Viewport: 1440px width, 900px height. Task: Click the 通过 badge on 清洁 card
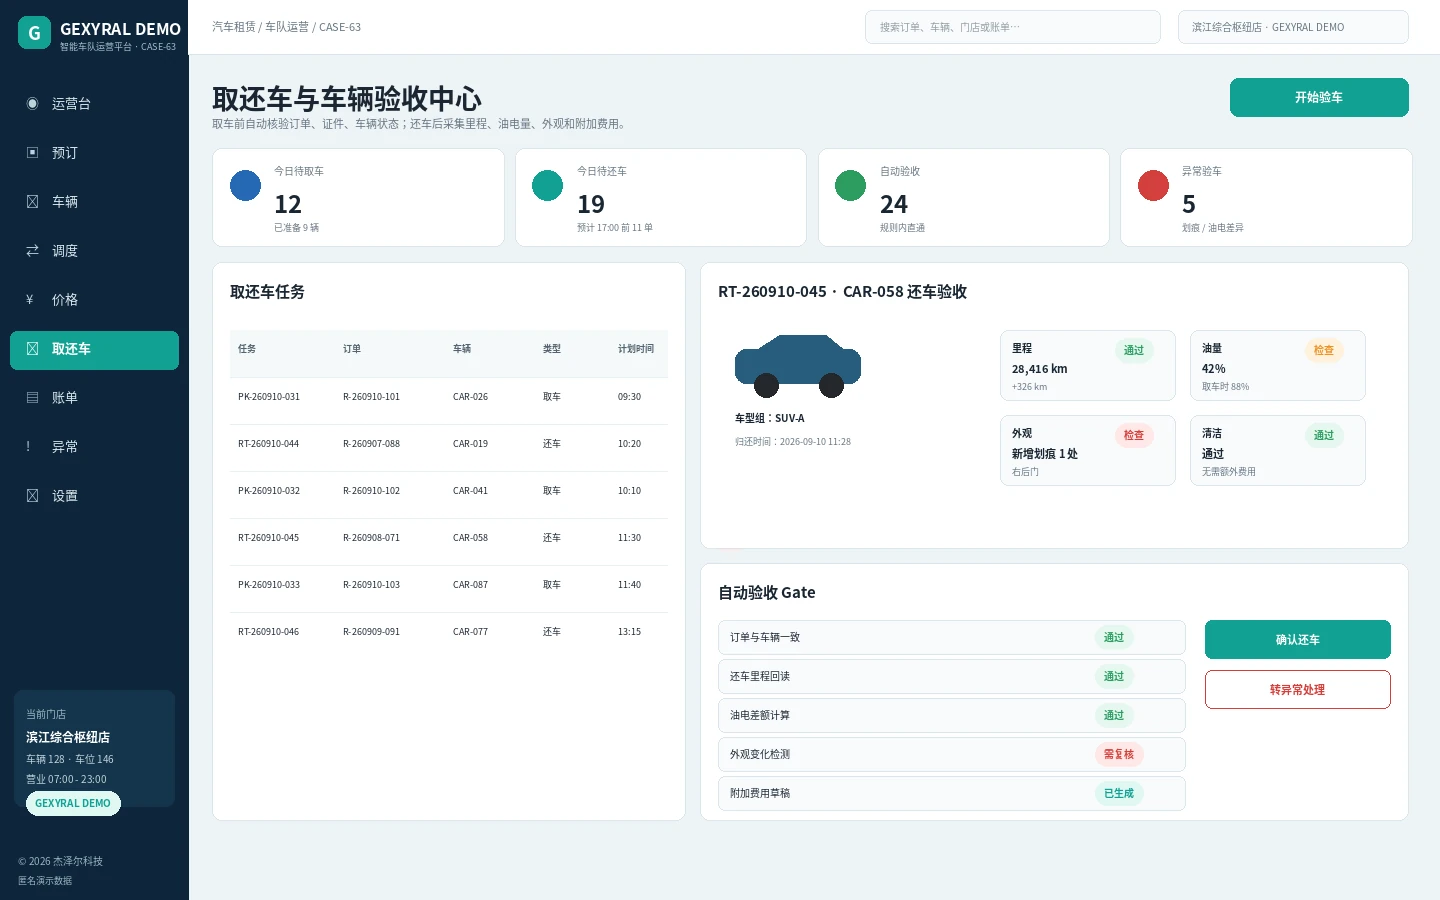[1324, 436]
